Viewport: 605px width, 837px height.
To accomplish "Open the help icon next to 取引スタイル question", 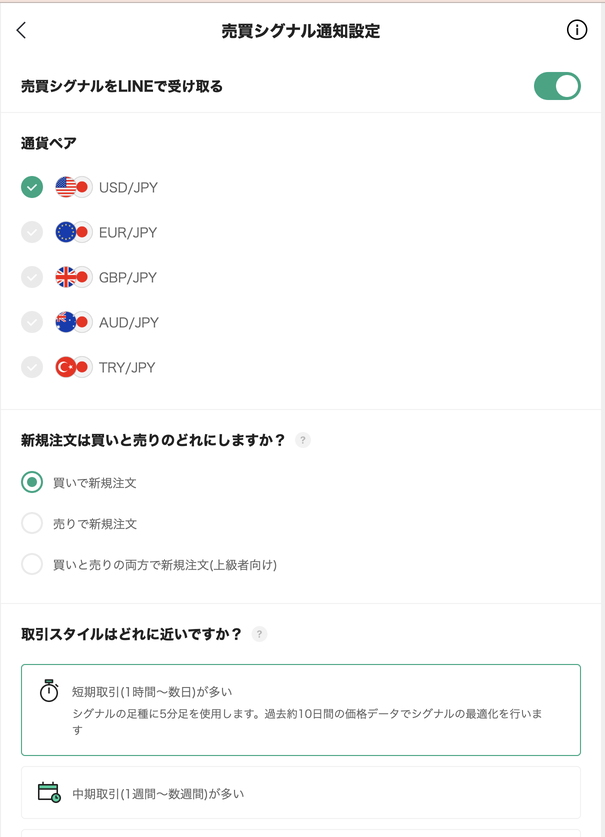I will (x=259, y=631).
